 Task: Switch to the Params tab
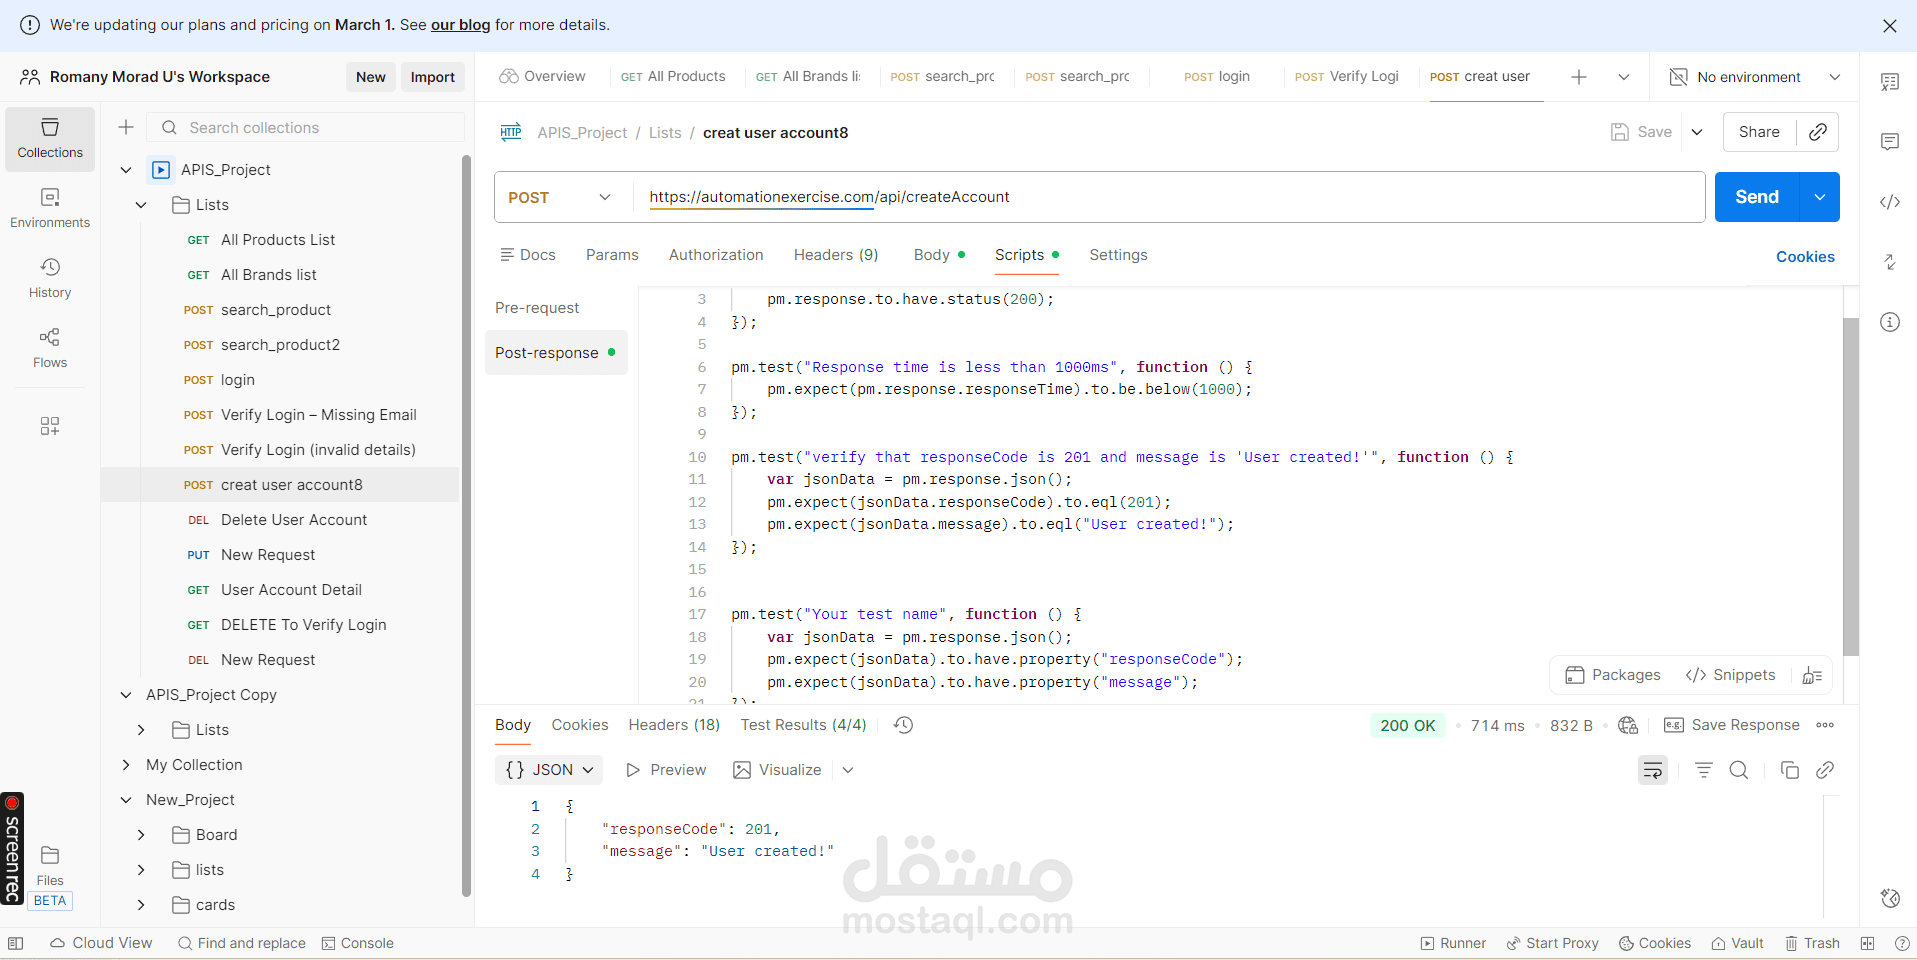pos(612,255)
